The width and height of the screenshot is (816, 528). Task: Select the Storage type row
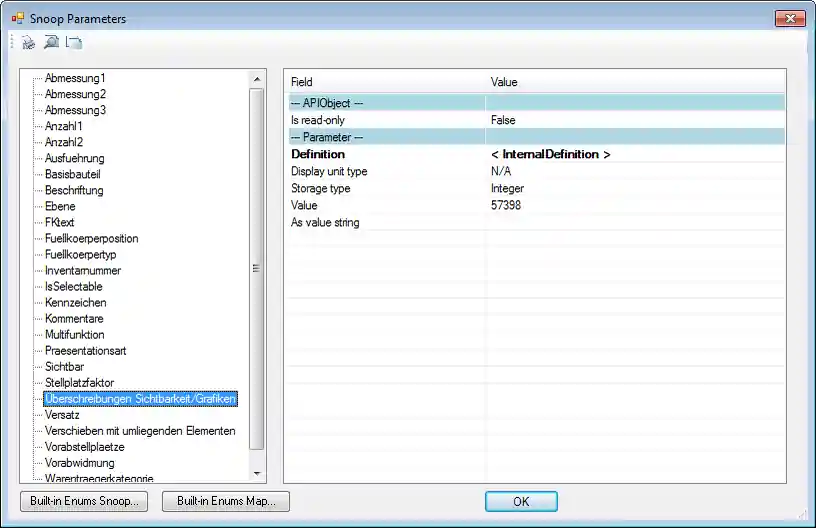[x=320, y=188]
